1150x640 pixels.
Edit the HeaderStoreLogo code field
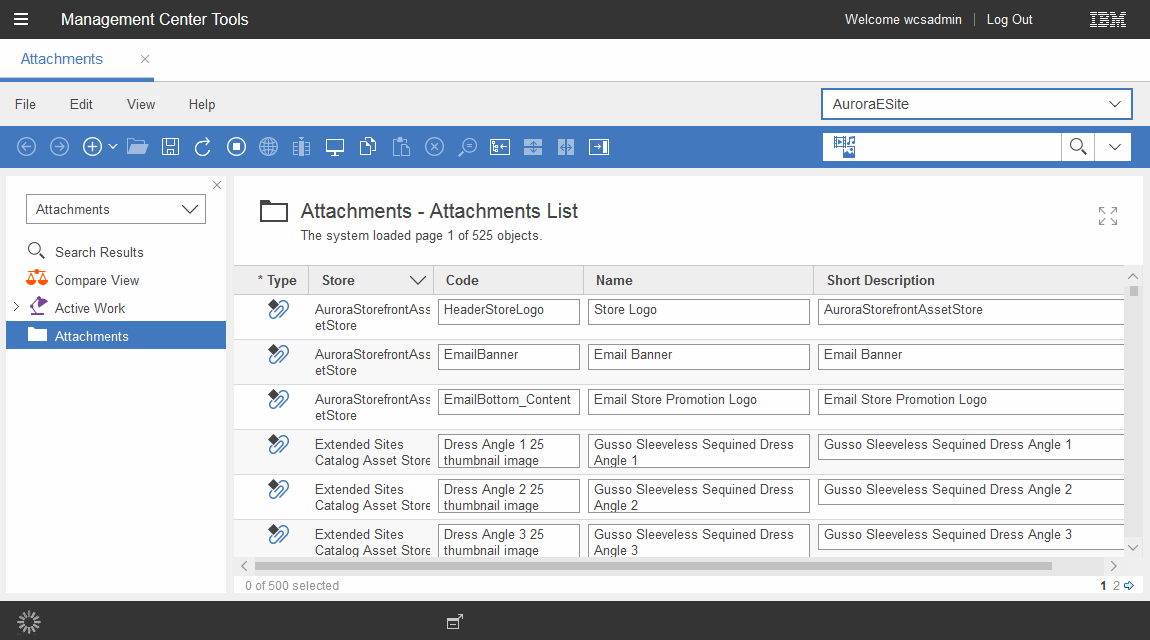pyautogui.click(x=508, y=311)
